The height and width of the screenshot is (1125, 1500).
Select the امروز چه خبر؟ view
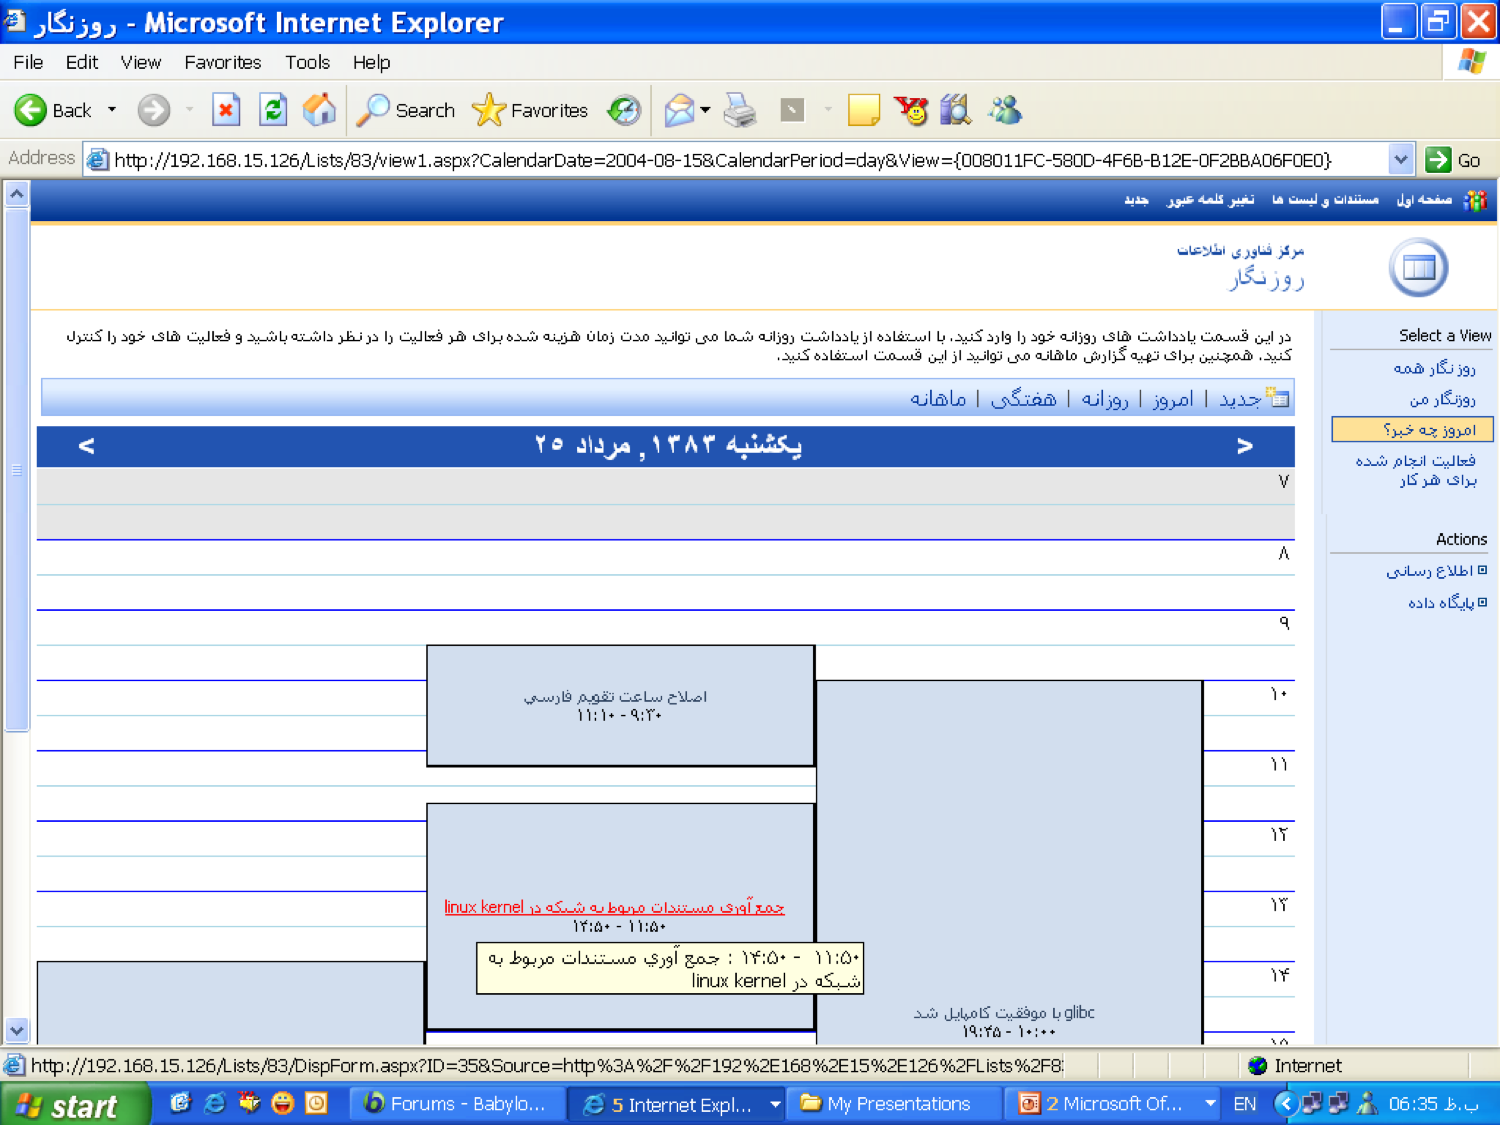click(1412, 429)
